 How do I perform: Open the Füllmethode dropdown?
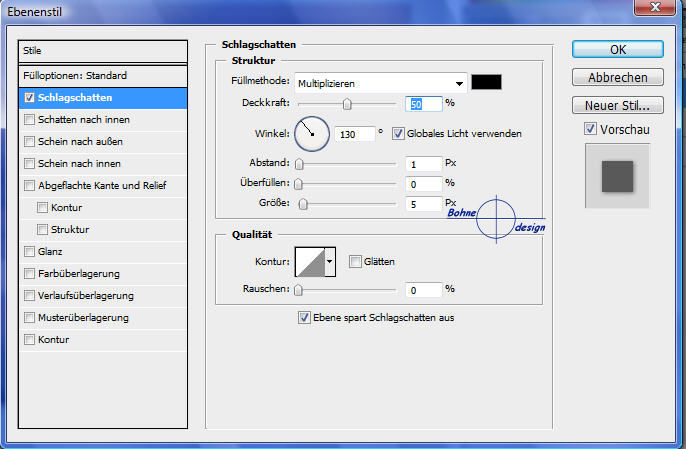pos(381,83)
